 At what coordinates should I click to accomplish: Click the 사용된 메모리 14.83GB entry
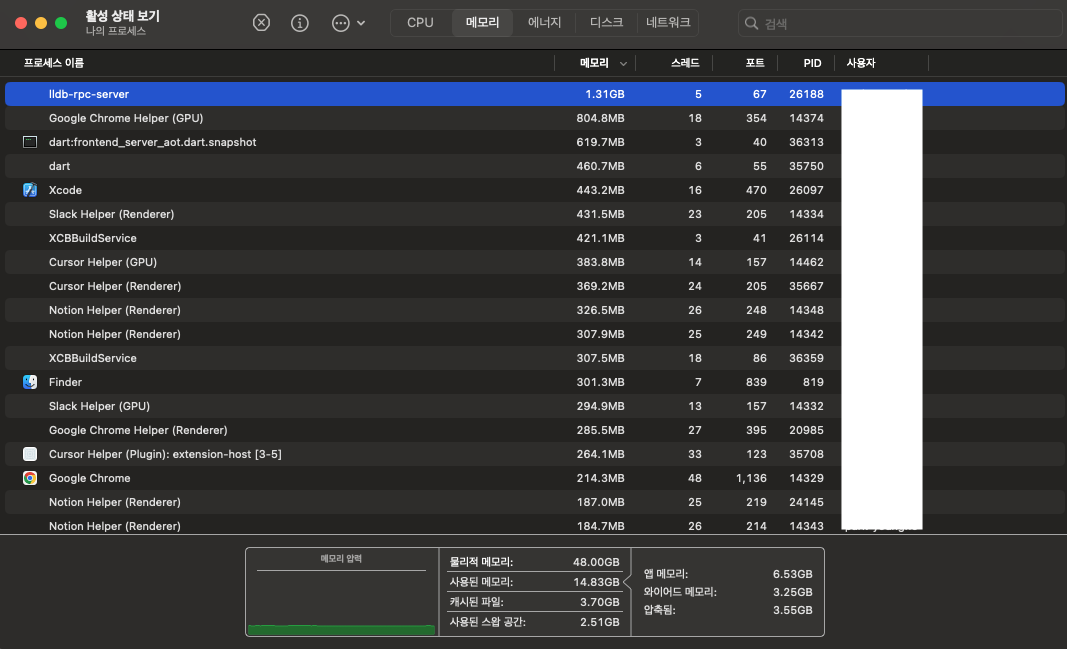534,582
